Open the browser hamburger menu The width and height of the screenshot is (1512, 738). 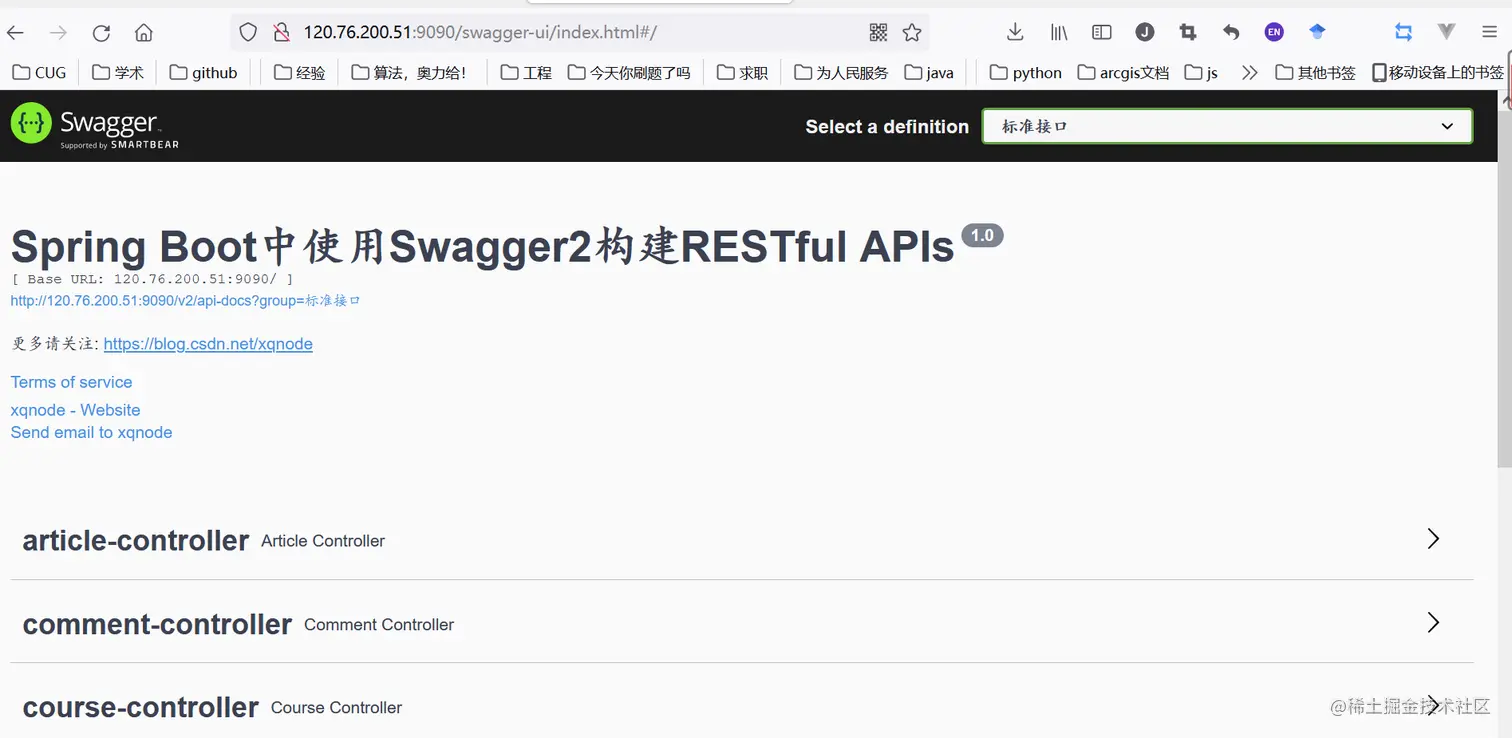tap(1489, 32)
